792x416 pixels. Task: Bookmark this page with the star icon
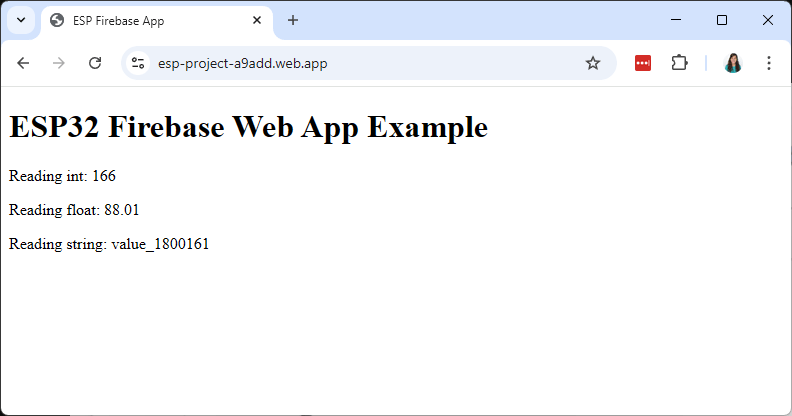pos(593,63)
